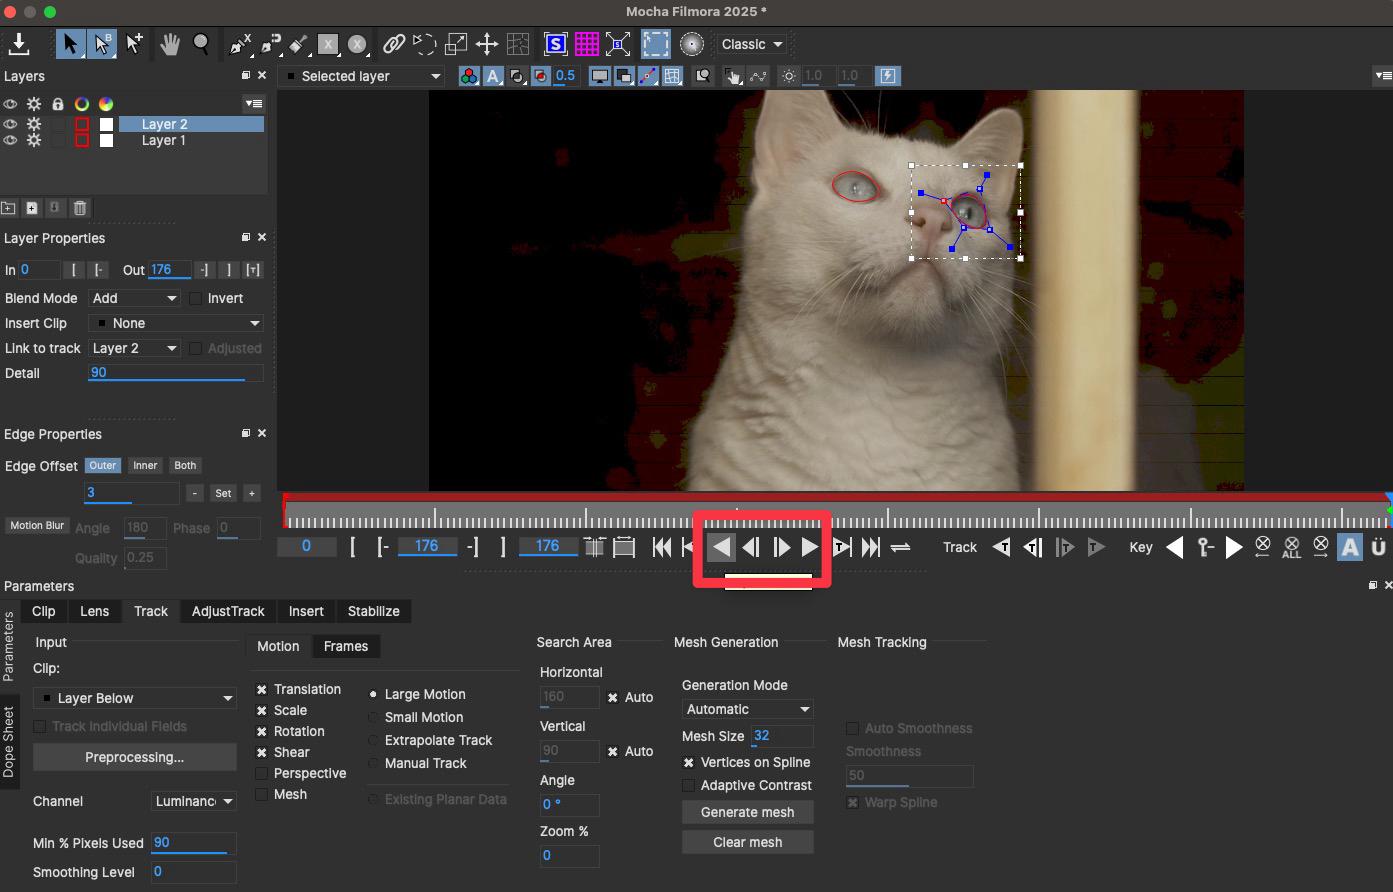Image resolution: width=1393 pixels, height=892 pixels.
Task: Track backward to start
Action: coord(1001,547)
